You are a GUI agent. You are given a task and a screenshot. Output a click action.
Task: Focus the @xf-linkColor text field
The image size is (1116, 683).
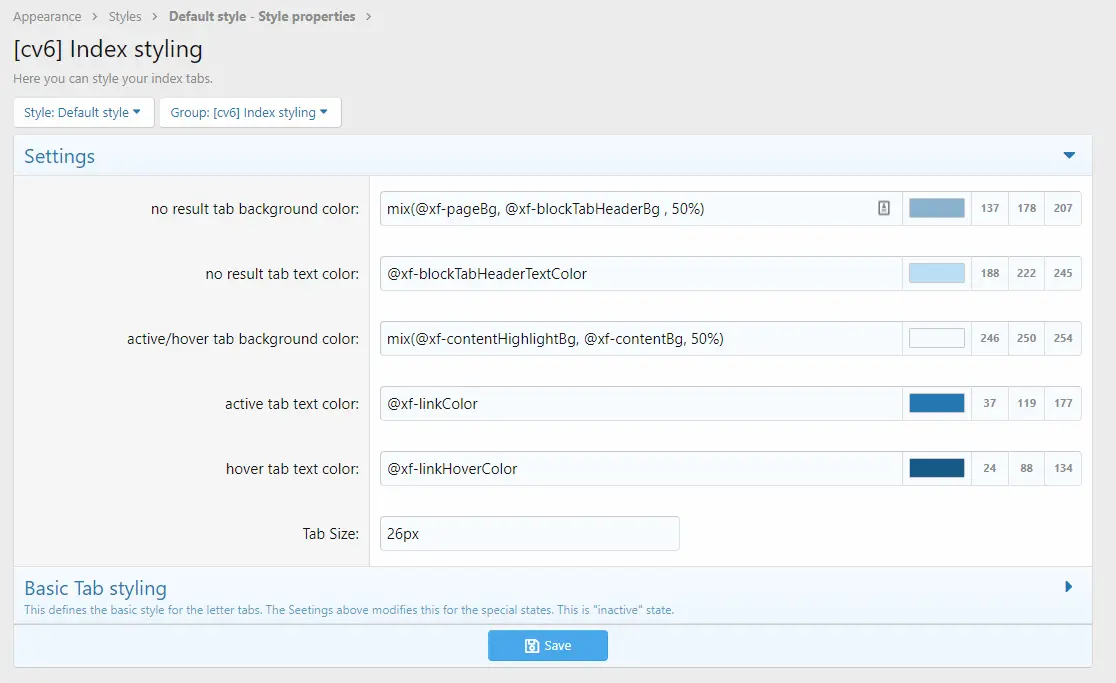[640, 404]
